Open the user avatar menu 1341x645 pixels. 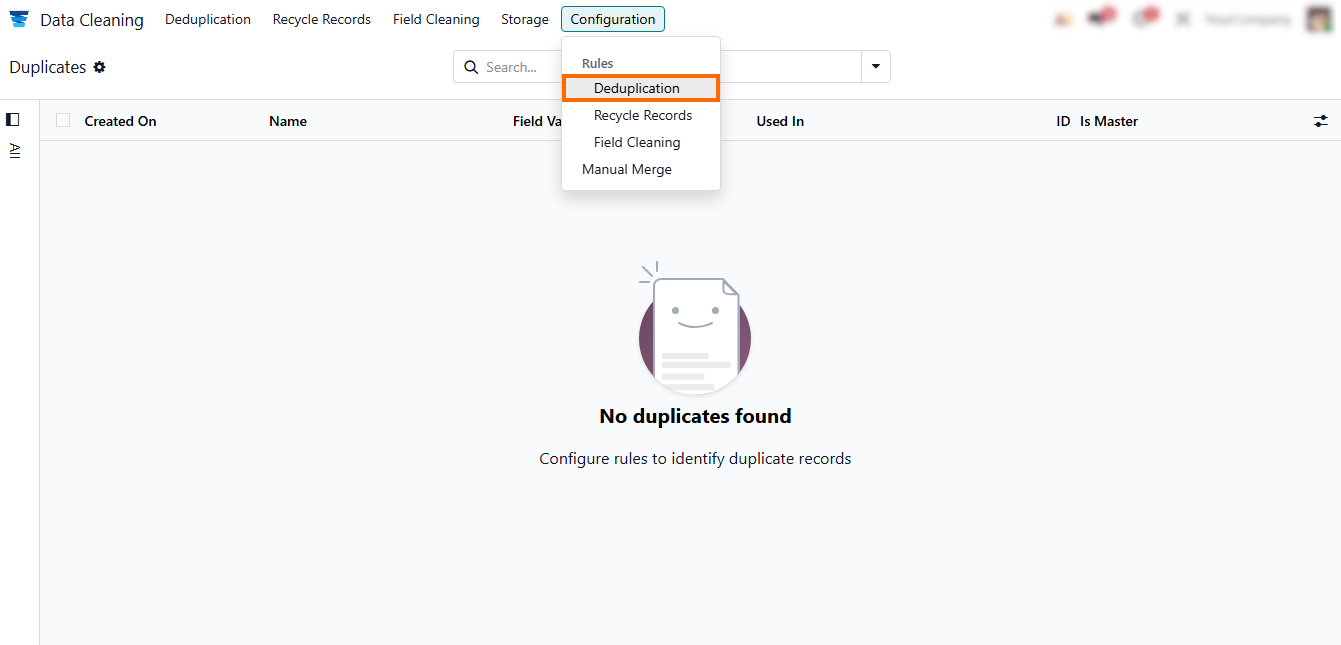(x=1319, y=19)
